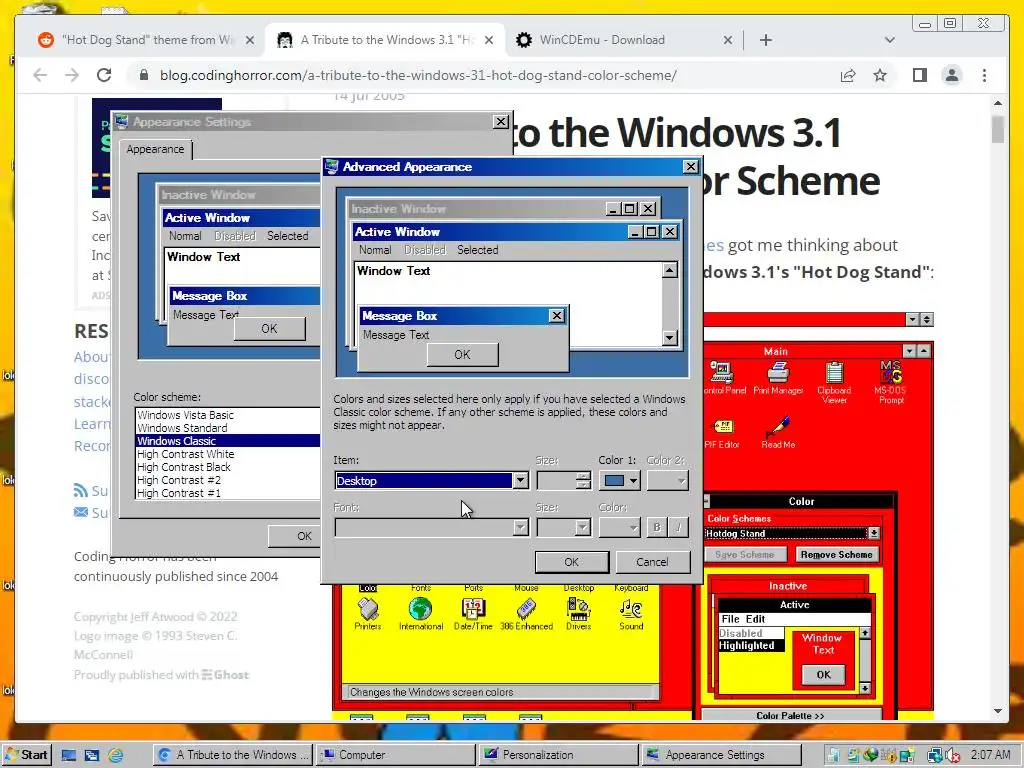Click the volume icon in system tray
This screenshot has width=1024, height=768.
(952, 756)
